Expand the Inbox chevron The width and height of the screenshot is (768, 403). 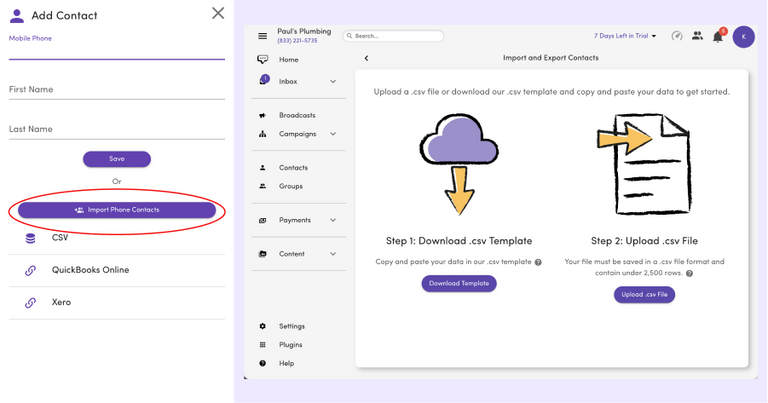pyautogui.click(x=333, y=82)
